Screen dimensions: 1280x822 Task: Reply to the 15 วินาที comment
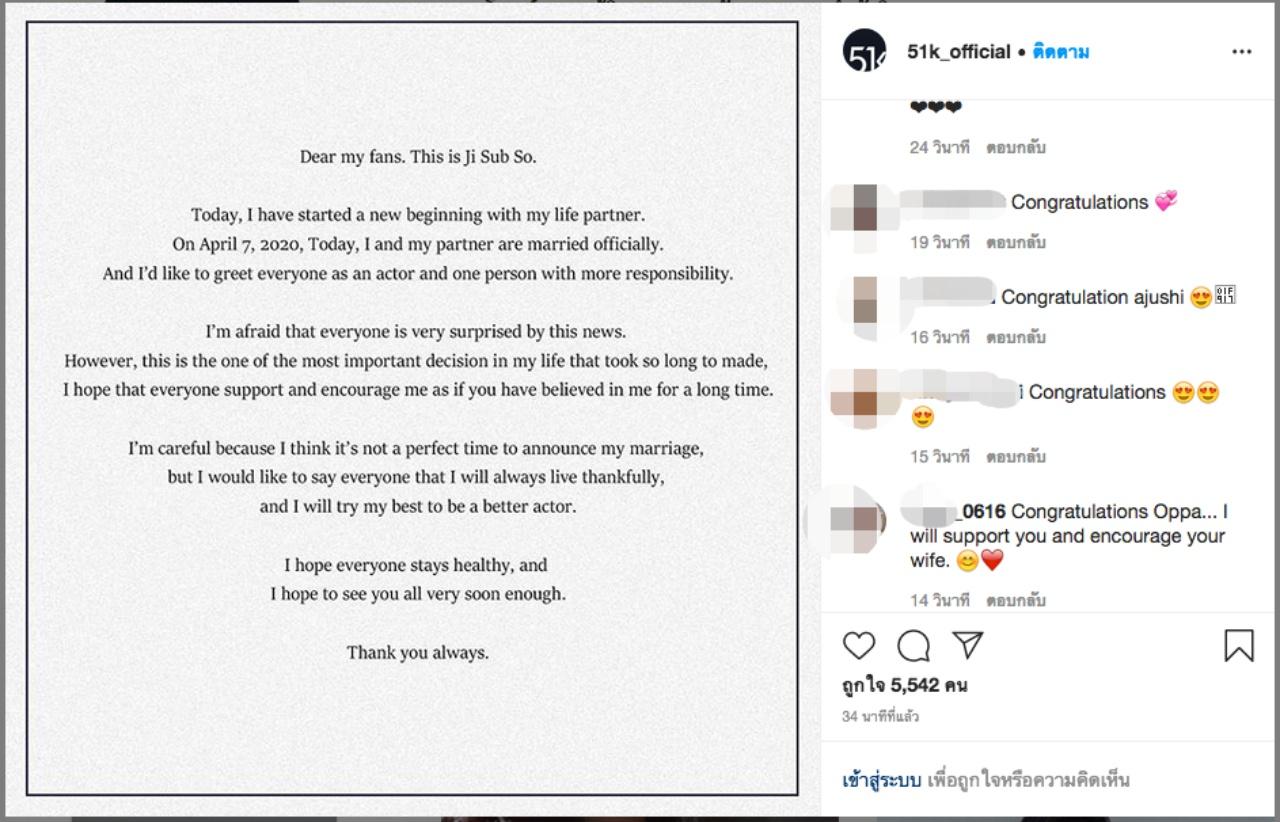pos(1015,457)
